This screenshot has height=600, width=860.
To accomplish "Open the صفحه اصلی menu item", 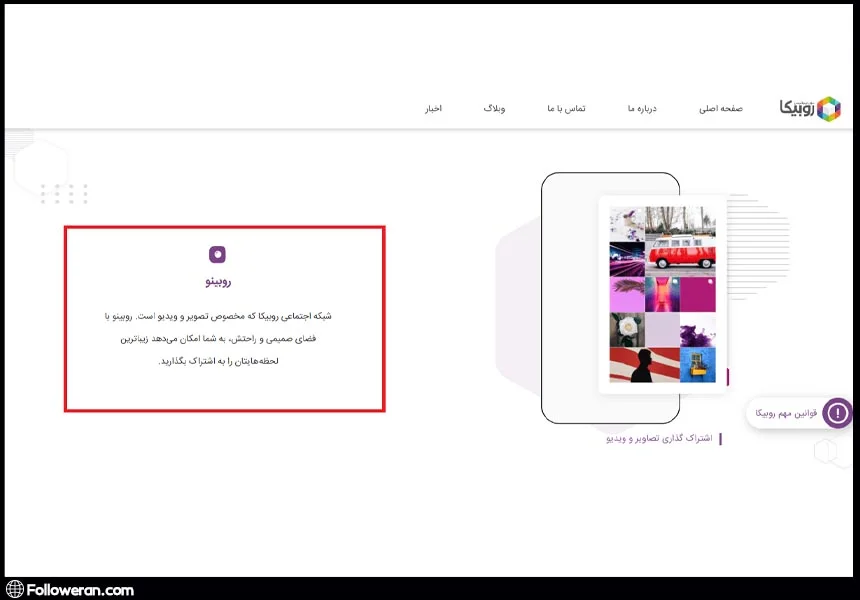I will (720, 108).
